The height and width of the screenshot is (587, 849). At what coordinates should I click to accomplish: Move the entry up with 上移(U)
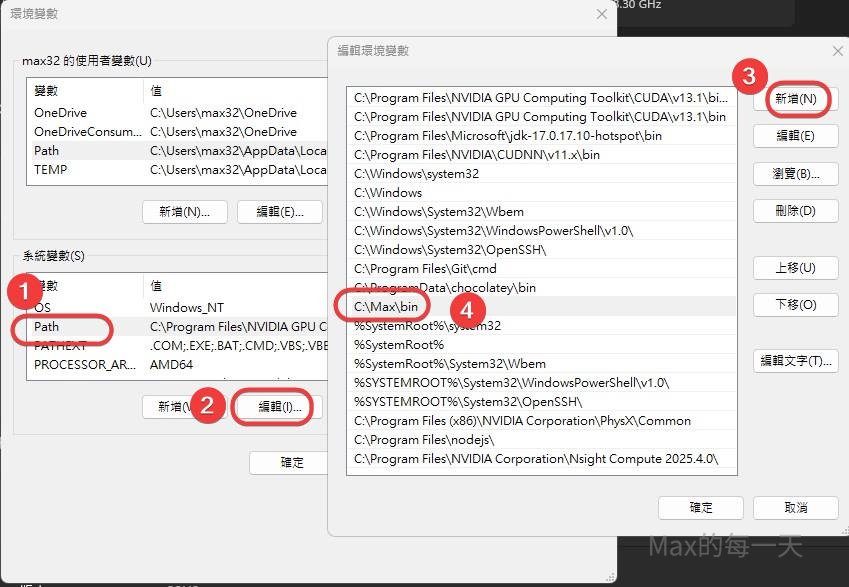(795, 268)
